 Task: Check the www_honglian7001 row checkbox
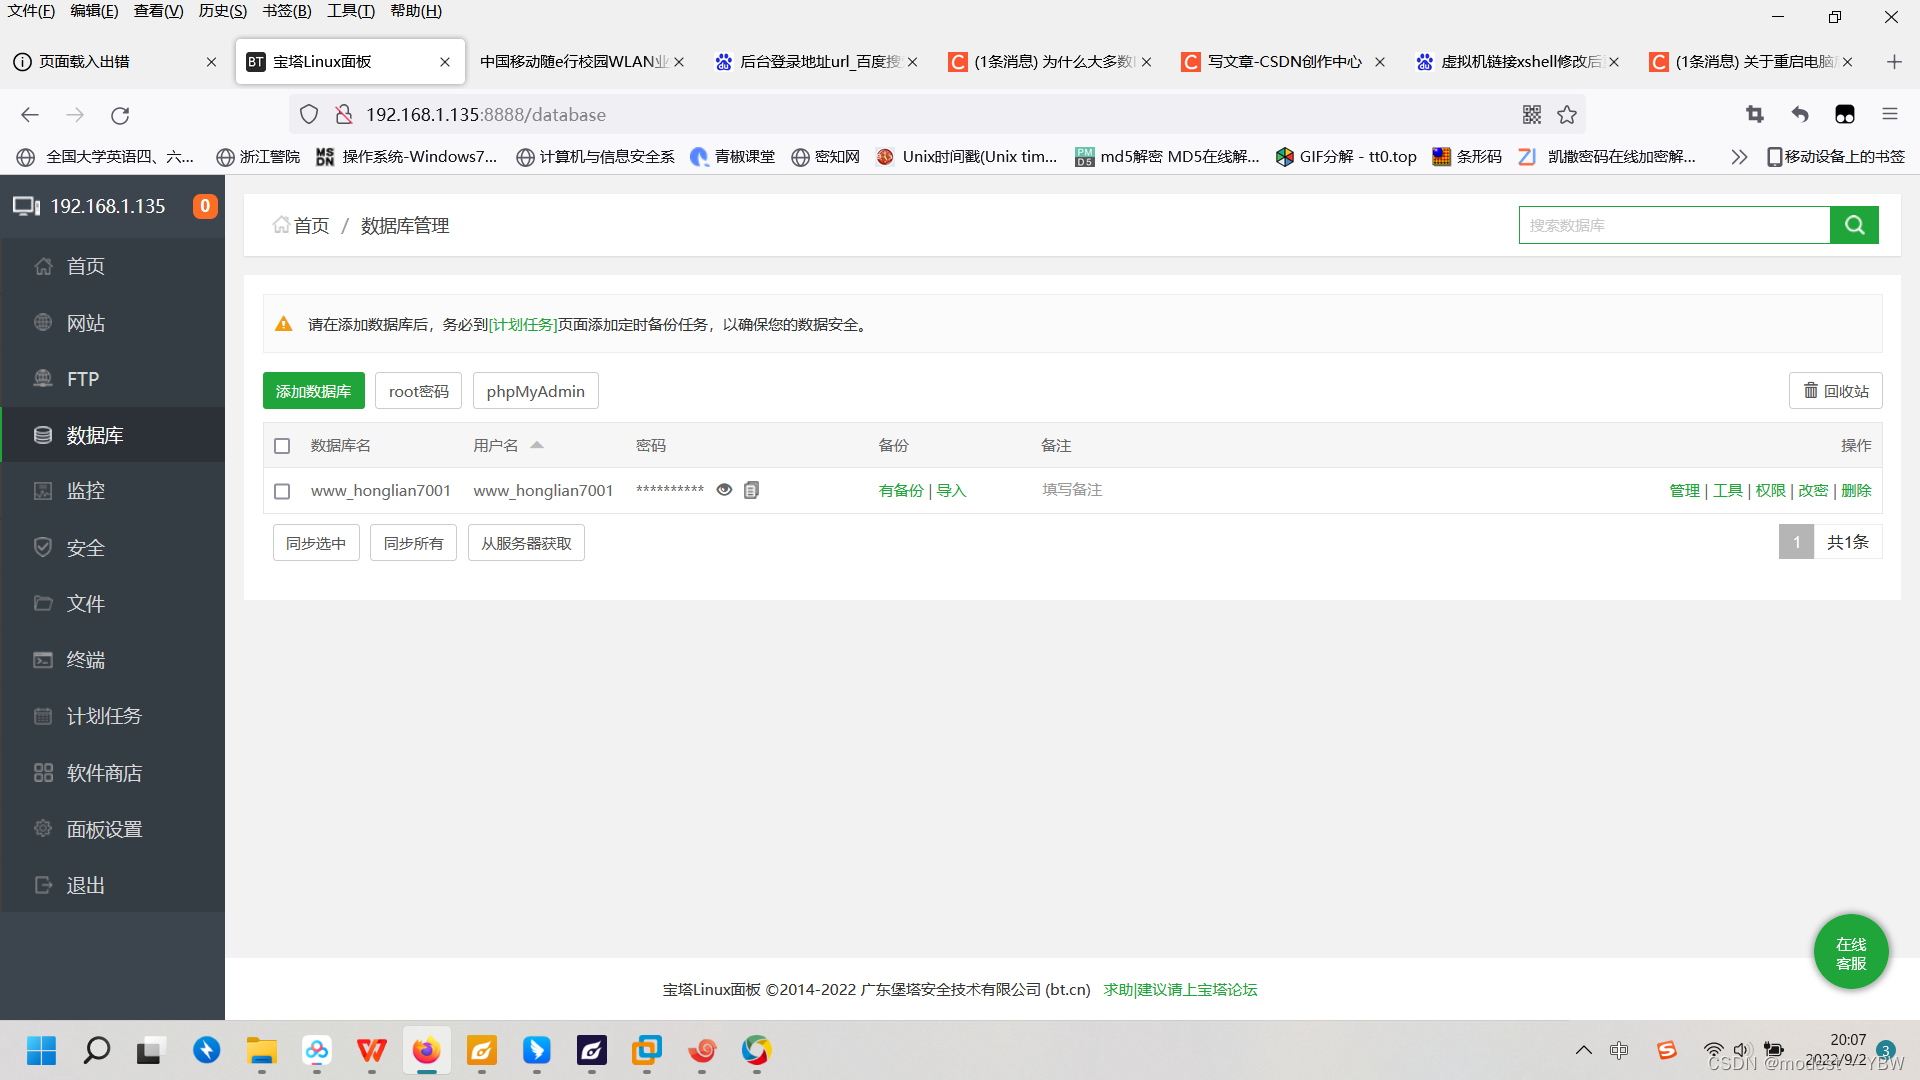[x=282, y=491]
